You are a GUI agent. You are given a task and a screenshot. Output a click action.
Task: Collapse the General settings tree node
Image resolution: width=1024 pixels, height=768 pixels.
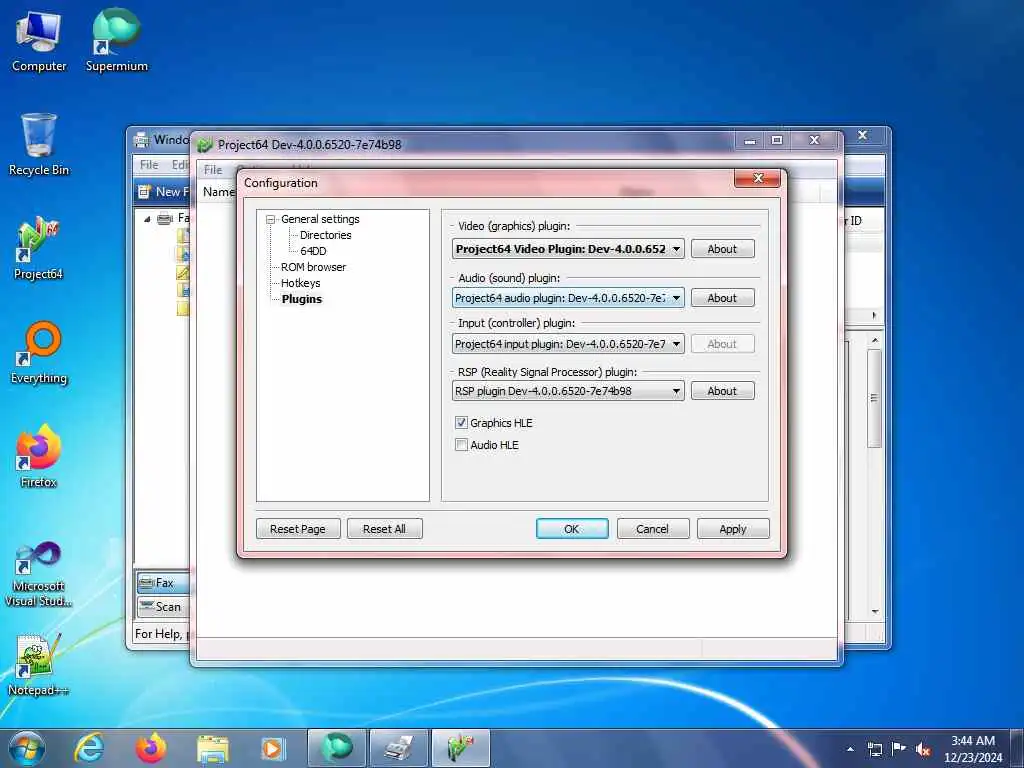270,219
